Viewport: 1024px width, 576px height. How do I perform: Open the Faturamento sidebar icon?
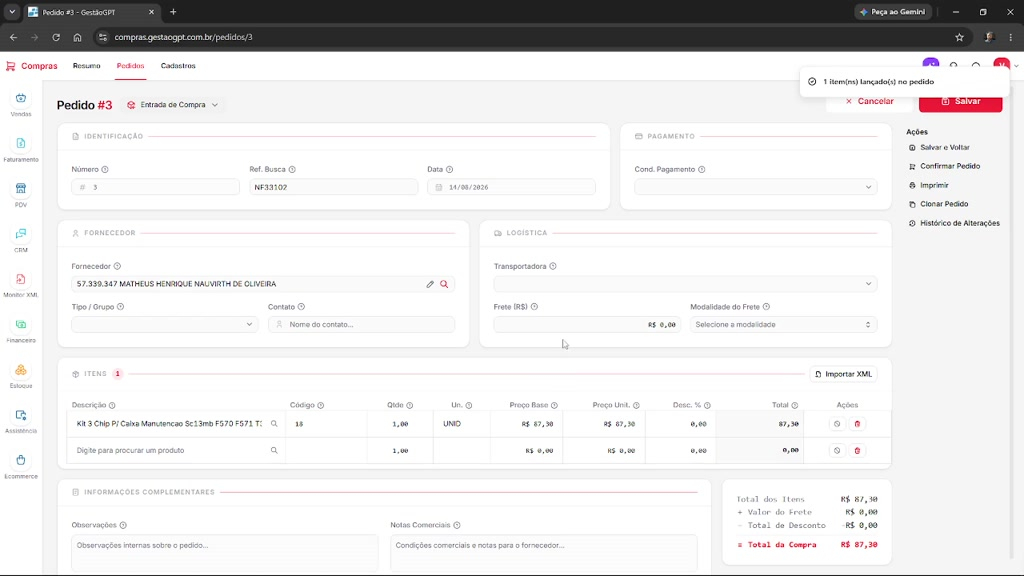pyautogui.click(x=21, y=150)
